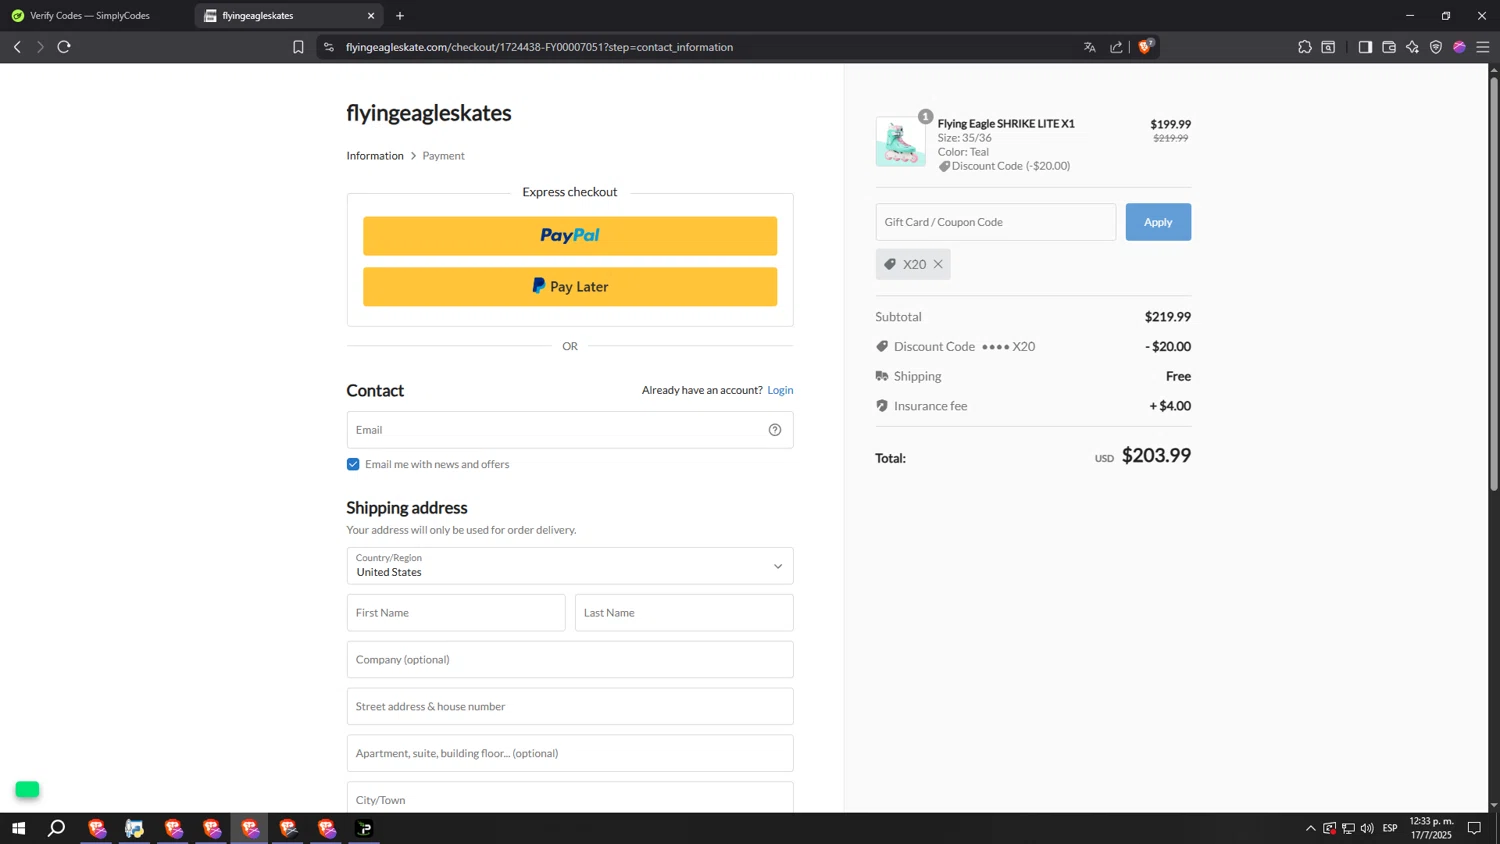The image size is (1500, 844).
Task: Open a new browser tab
Action: (400, 16)
